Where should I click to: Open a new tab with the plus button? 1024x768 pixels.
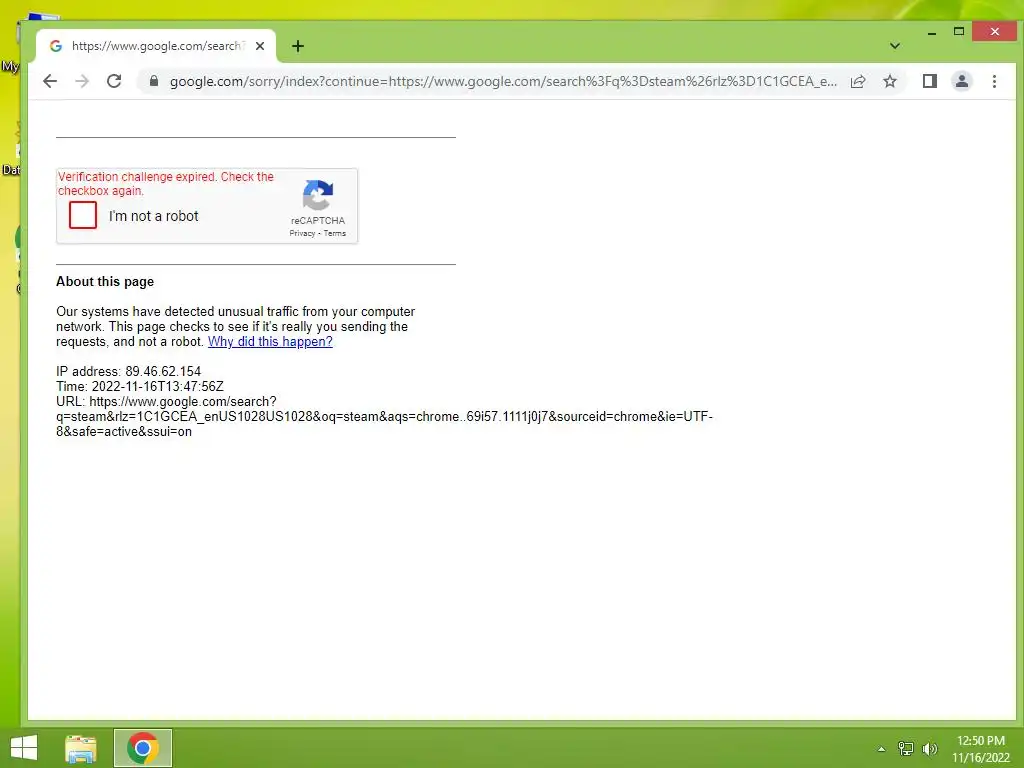tap(298, 46)
